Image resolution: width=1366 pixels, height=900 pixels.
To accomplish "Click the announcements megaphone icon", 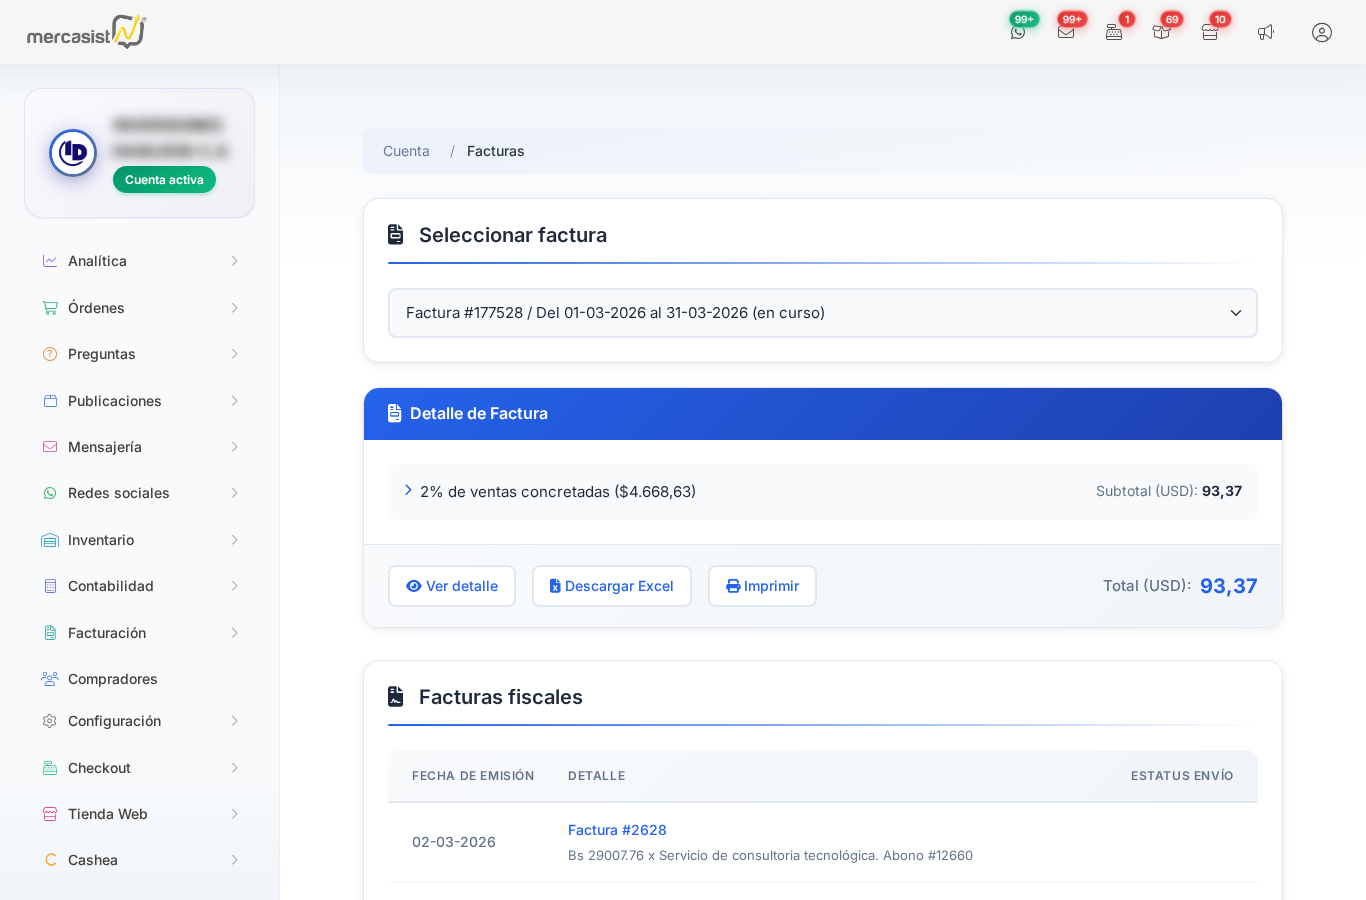I will 1266,32.
